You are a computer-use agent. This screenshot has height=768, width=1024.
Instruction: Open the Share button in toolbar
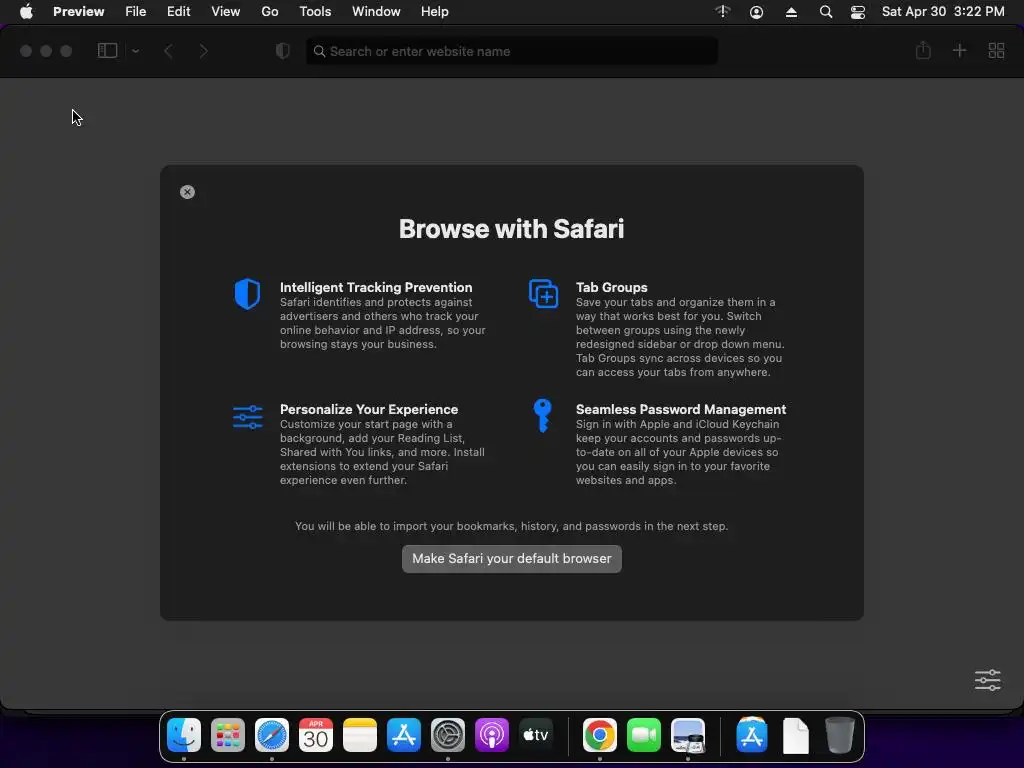click(x=923, y=50)
